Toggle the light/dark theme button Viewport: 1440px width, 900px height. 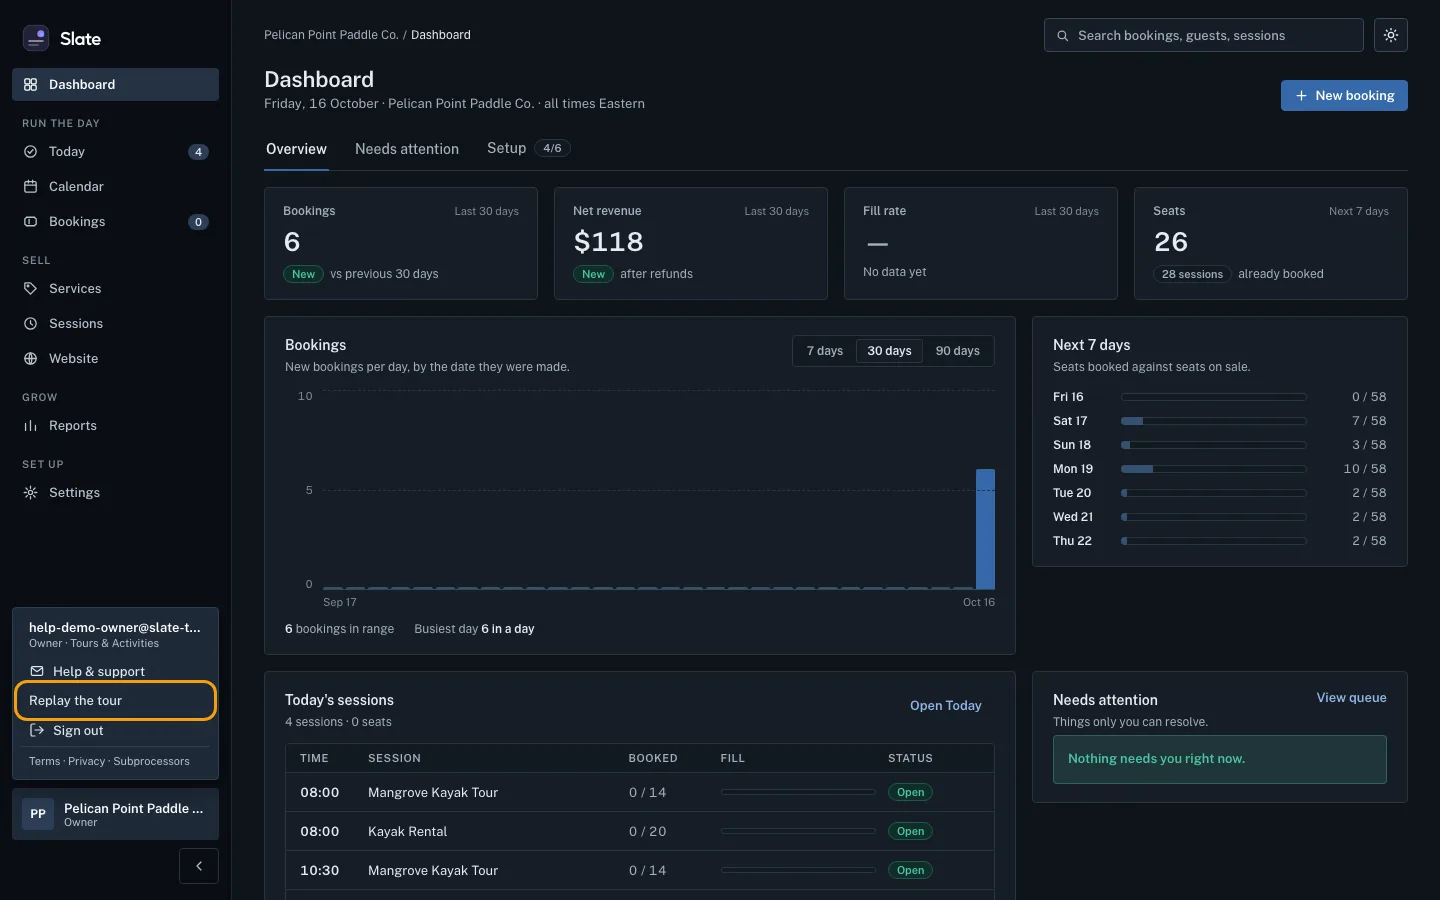1391,35
